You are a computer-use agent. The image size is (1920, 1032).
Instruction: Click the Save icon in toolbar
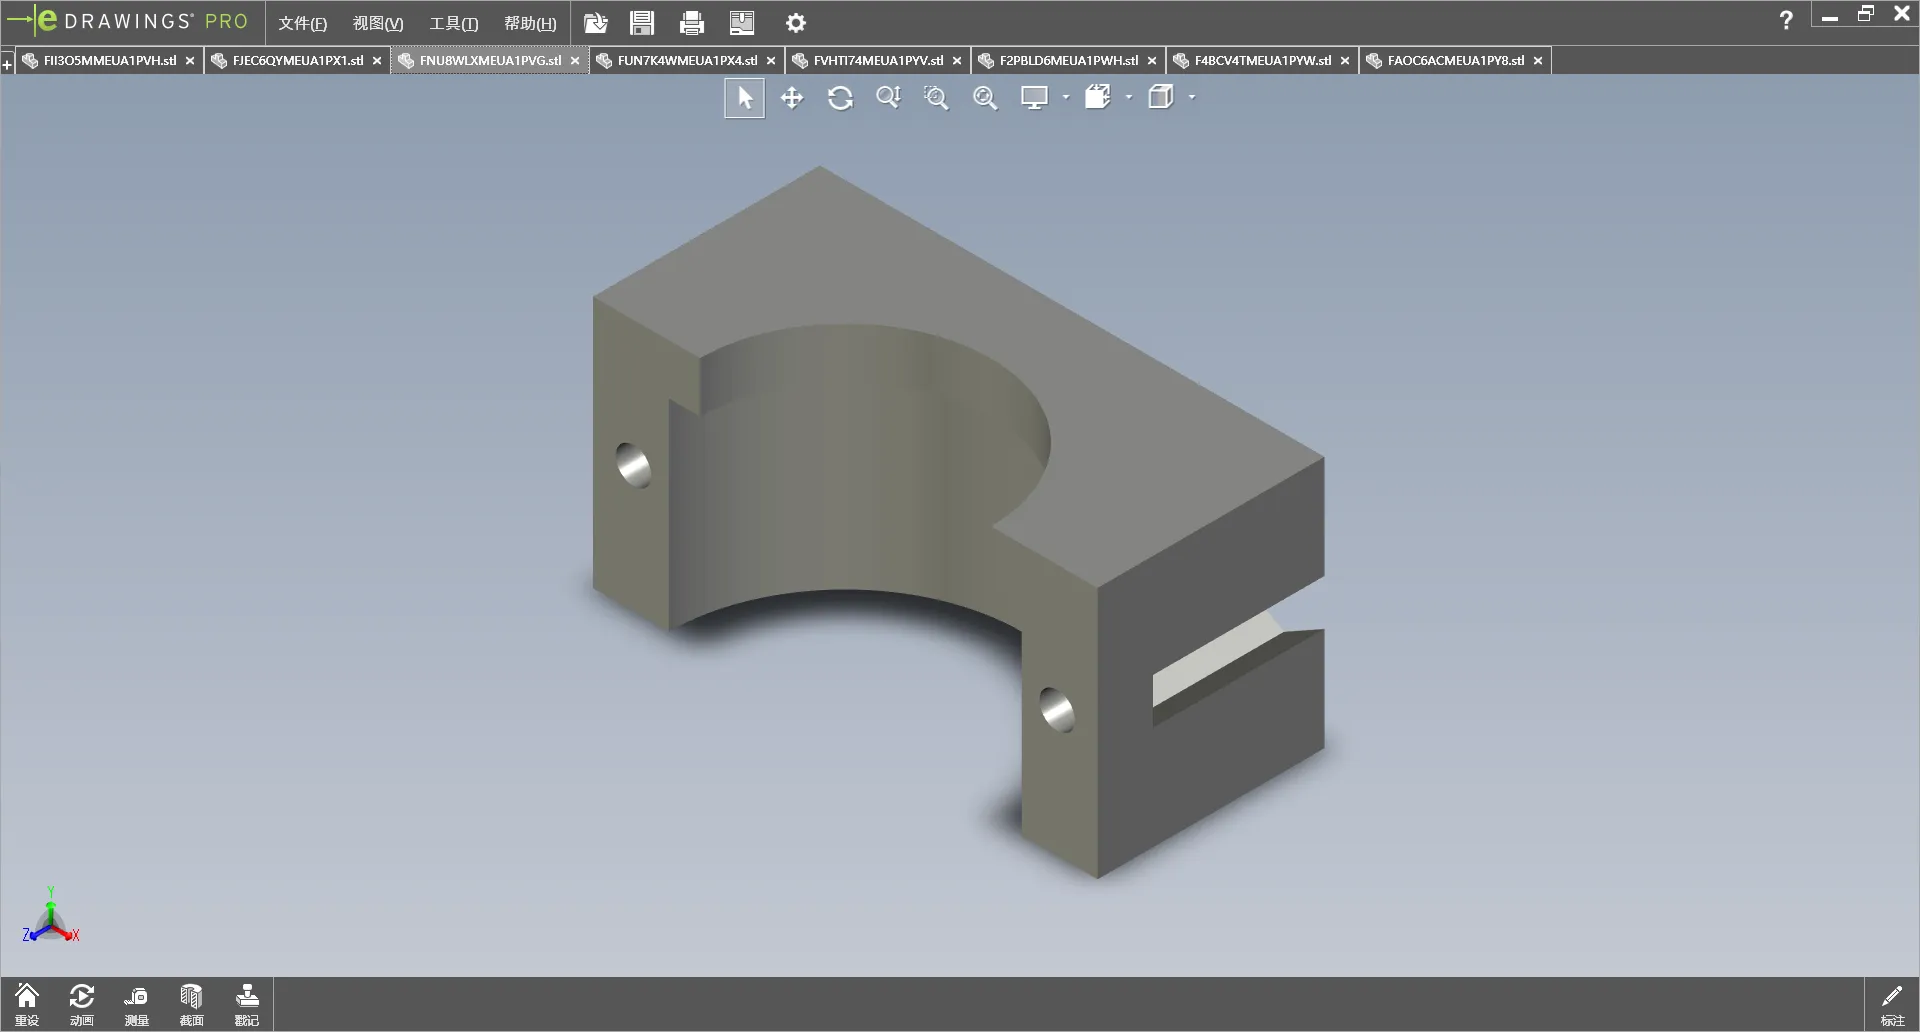[642, 23]
